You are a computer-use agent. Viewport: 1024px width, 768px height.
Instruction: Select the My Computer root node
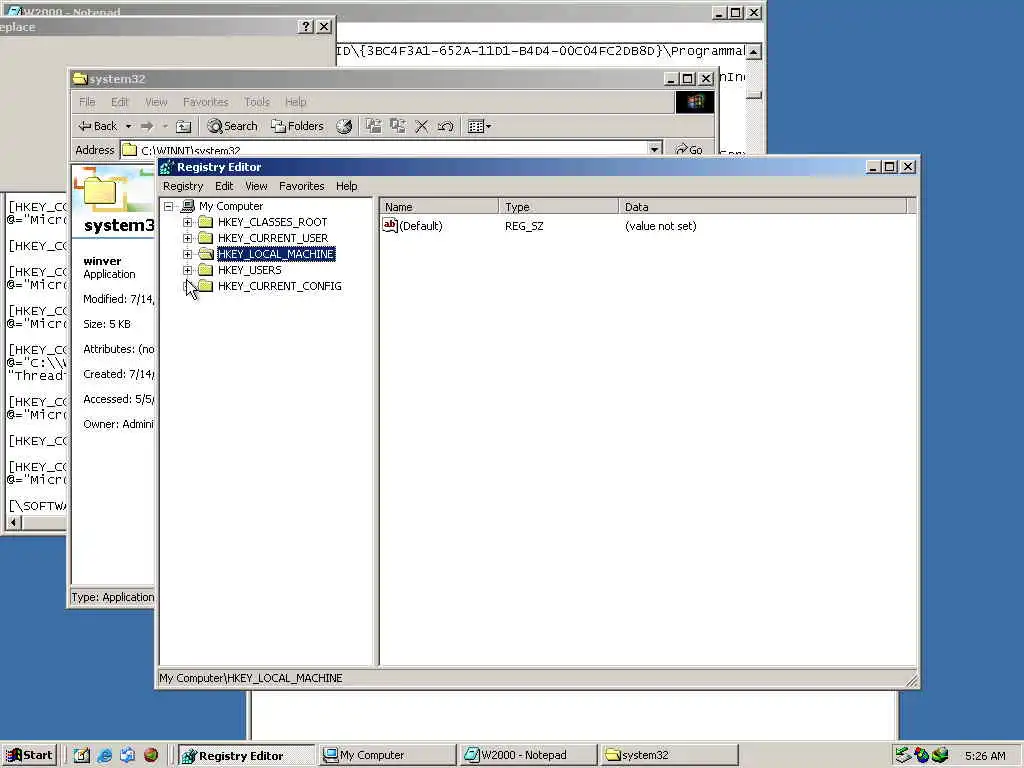(x=231, y=206)
